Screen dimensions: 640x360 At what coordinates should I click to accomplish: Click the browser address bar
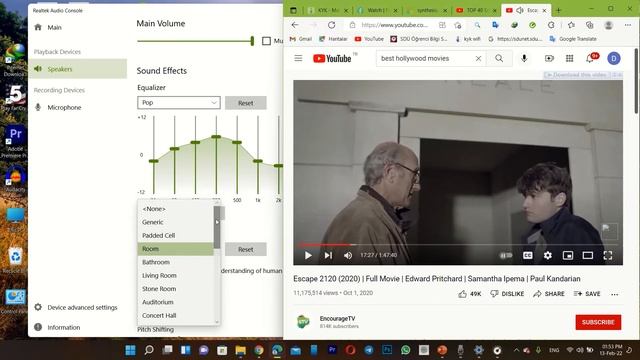click(x=395, y=25)
